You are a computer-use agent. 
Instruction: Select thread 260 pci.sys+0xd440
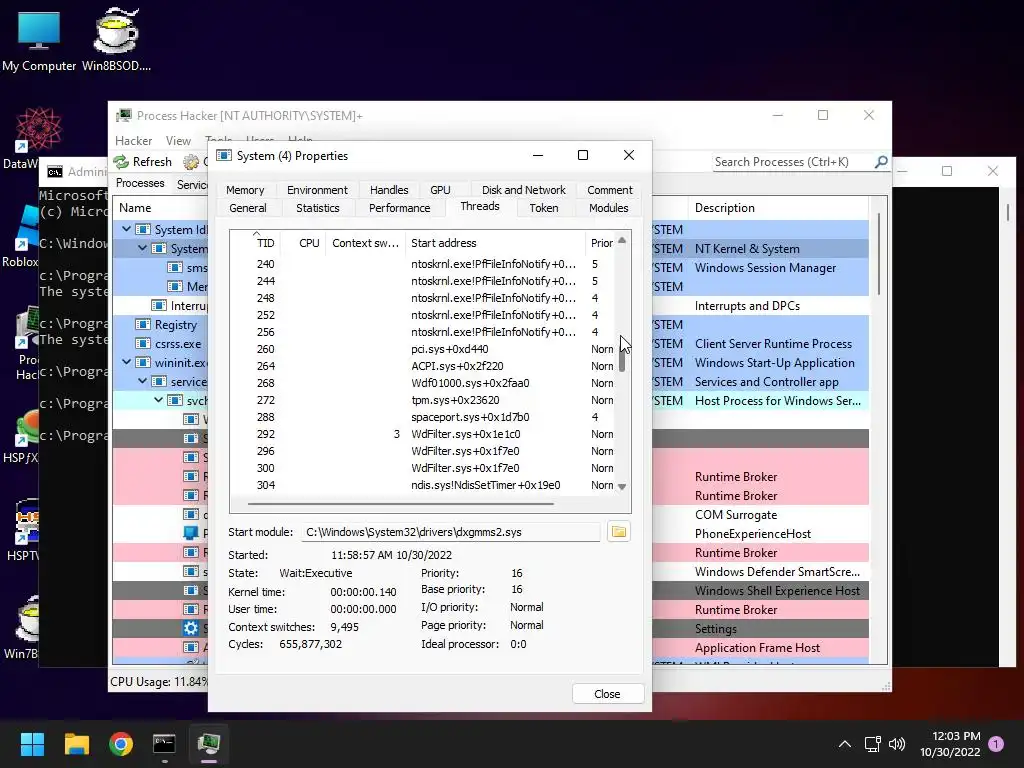[423, 349]
